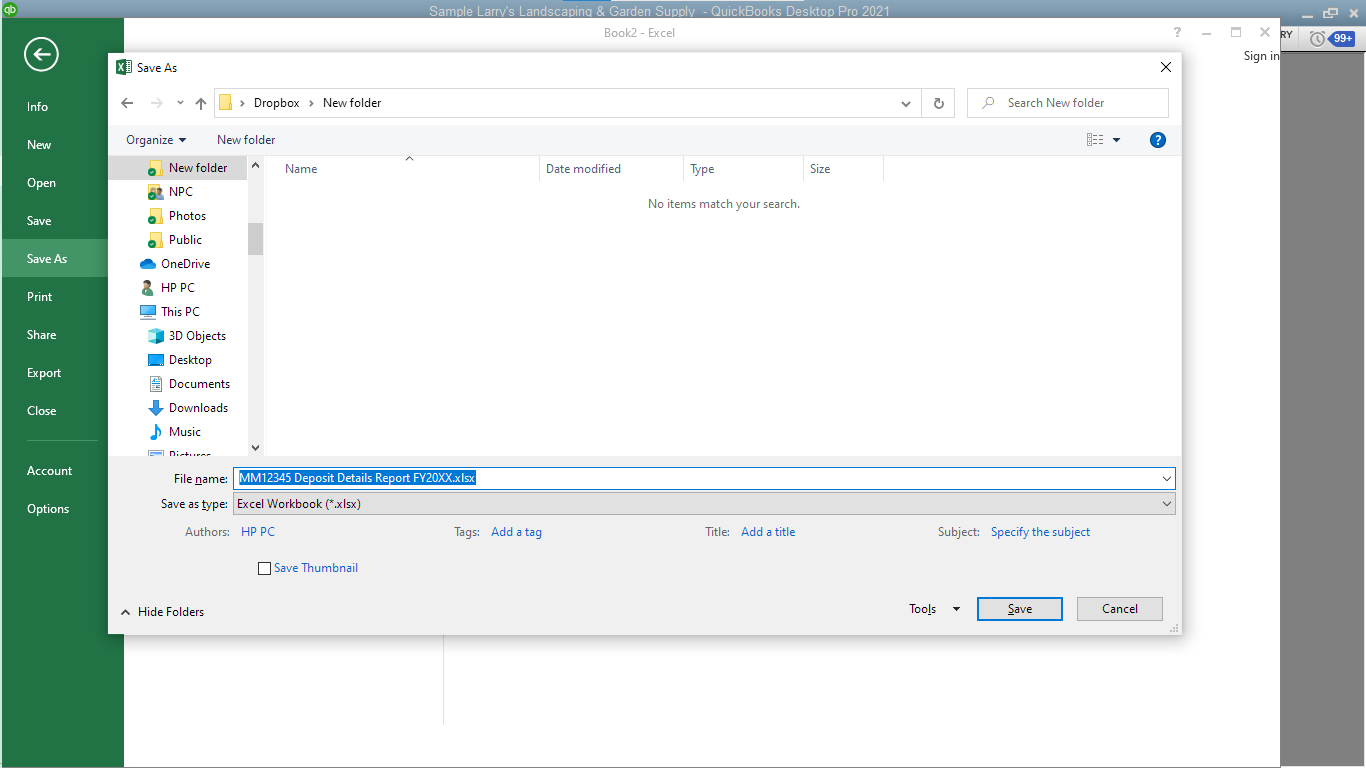Viewport: 1366px width, 768px height.
Task: Click the HP PC author link
Action: pos(258,532)
